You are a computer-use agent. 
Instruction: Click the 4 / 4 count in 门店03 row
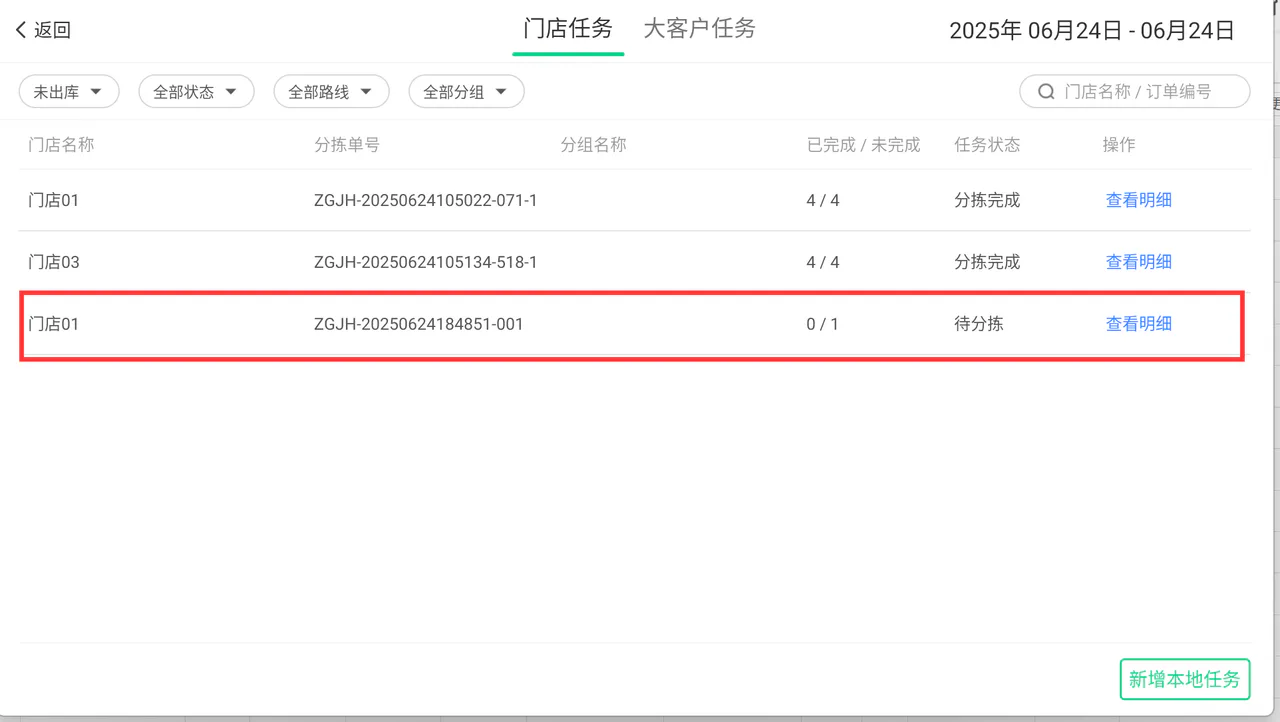pyautogui.click(x=823, y=262)
